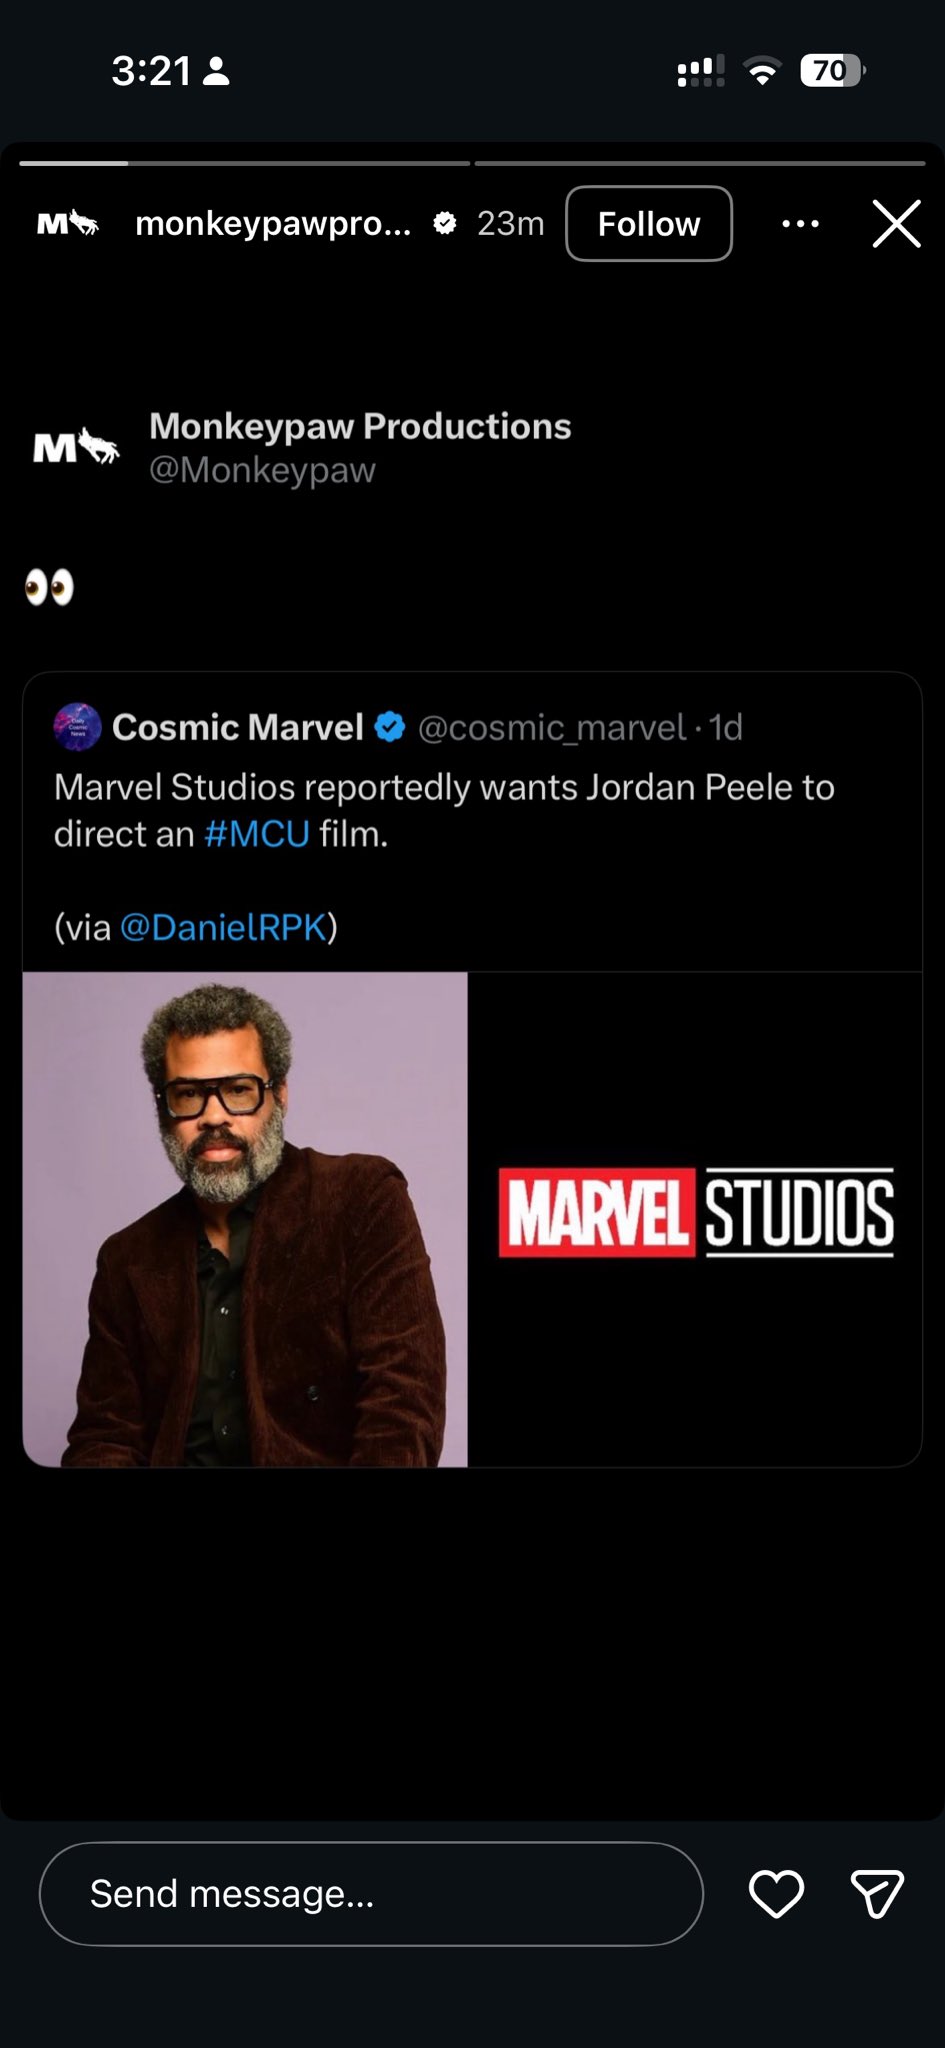Click the Cosmic Marvel profile picture

77,727
